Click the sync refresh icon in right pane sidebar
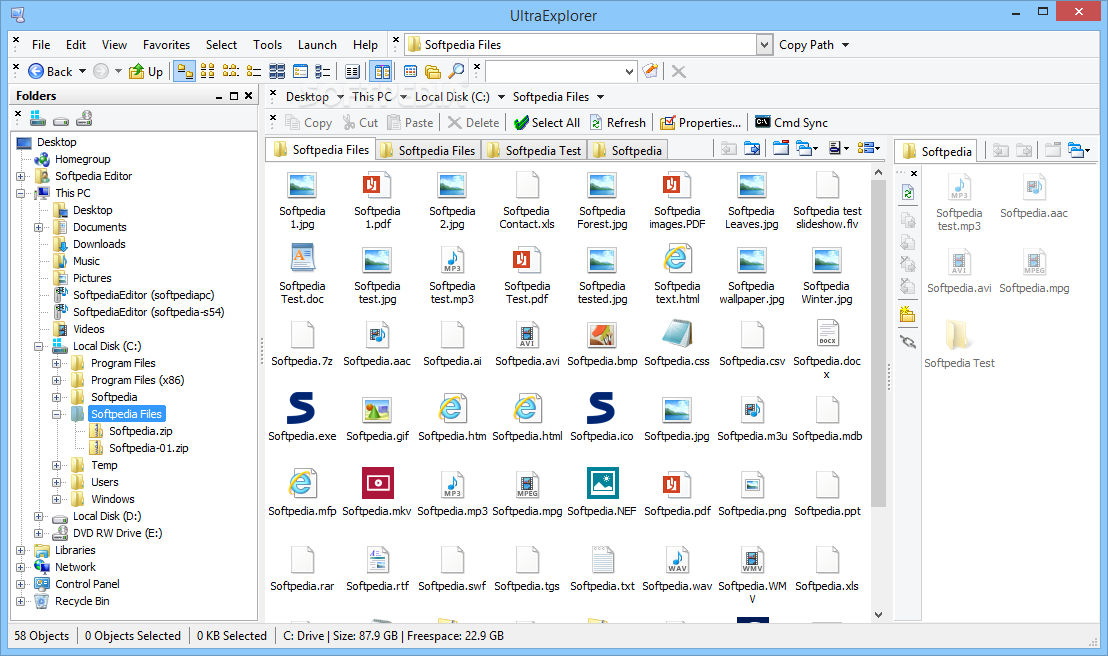Viewport: 1108px width, 656px height. click(x=908, y=192)
